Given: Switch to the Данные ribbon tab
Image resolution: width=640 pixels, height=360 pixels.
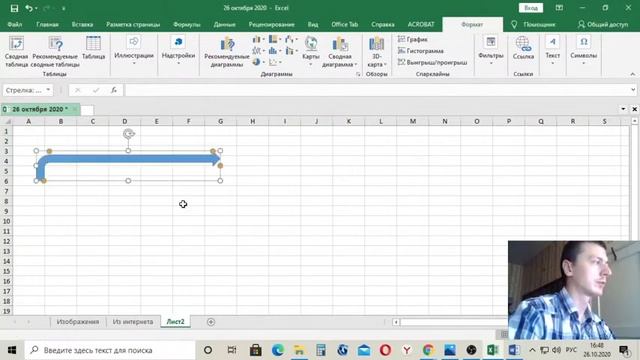Looking at the screenshot, I should [224, 24].
